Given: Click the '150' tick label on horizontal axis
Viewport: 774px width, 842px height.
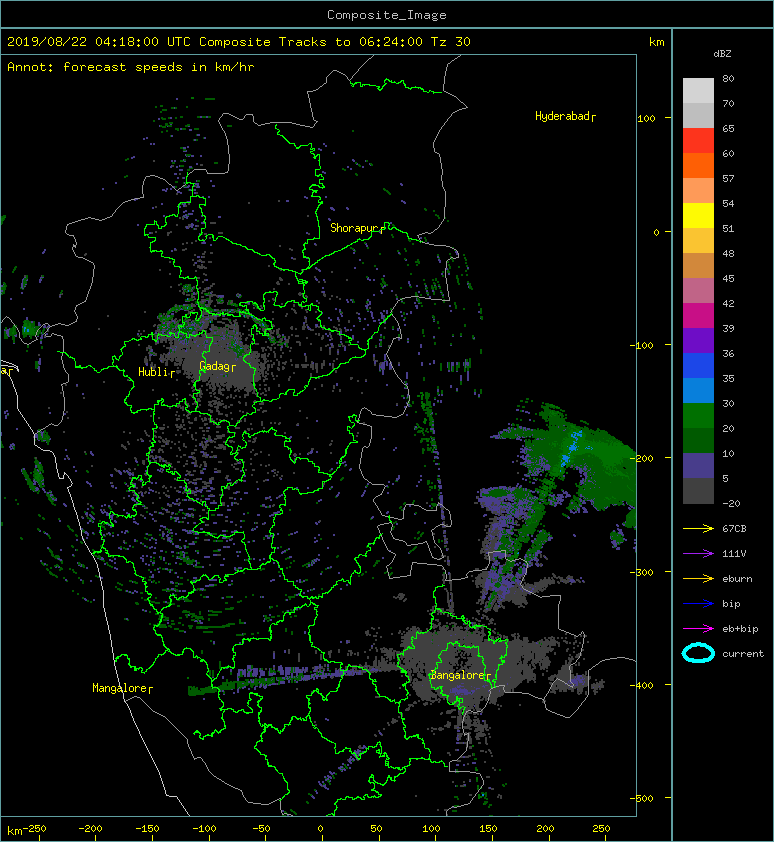Looking at the screenshot, I should click(488, 829).
